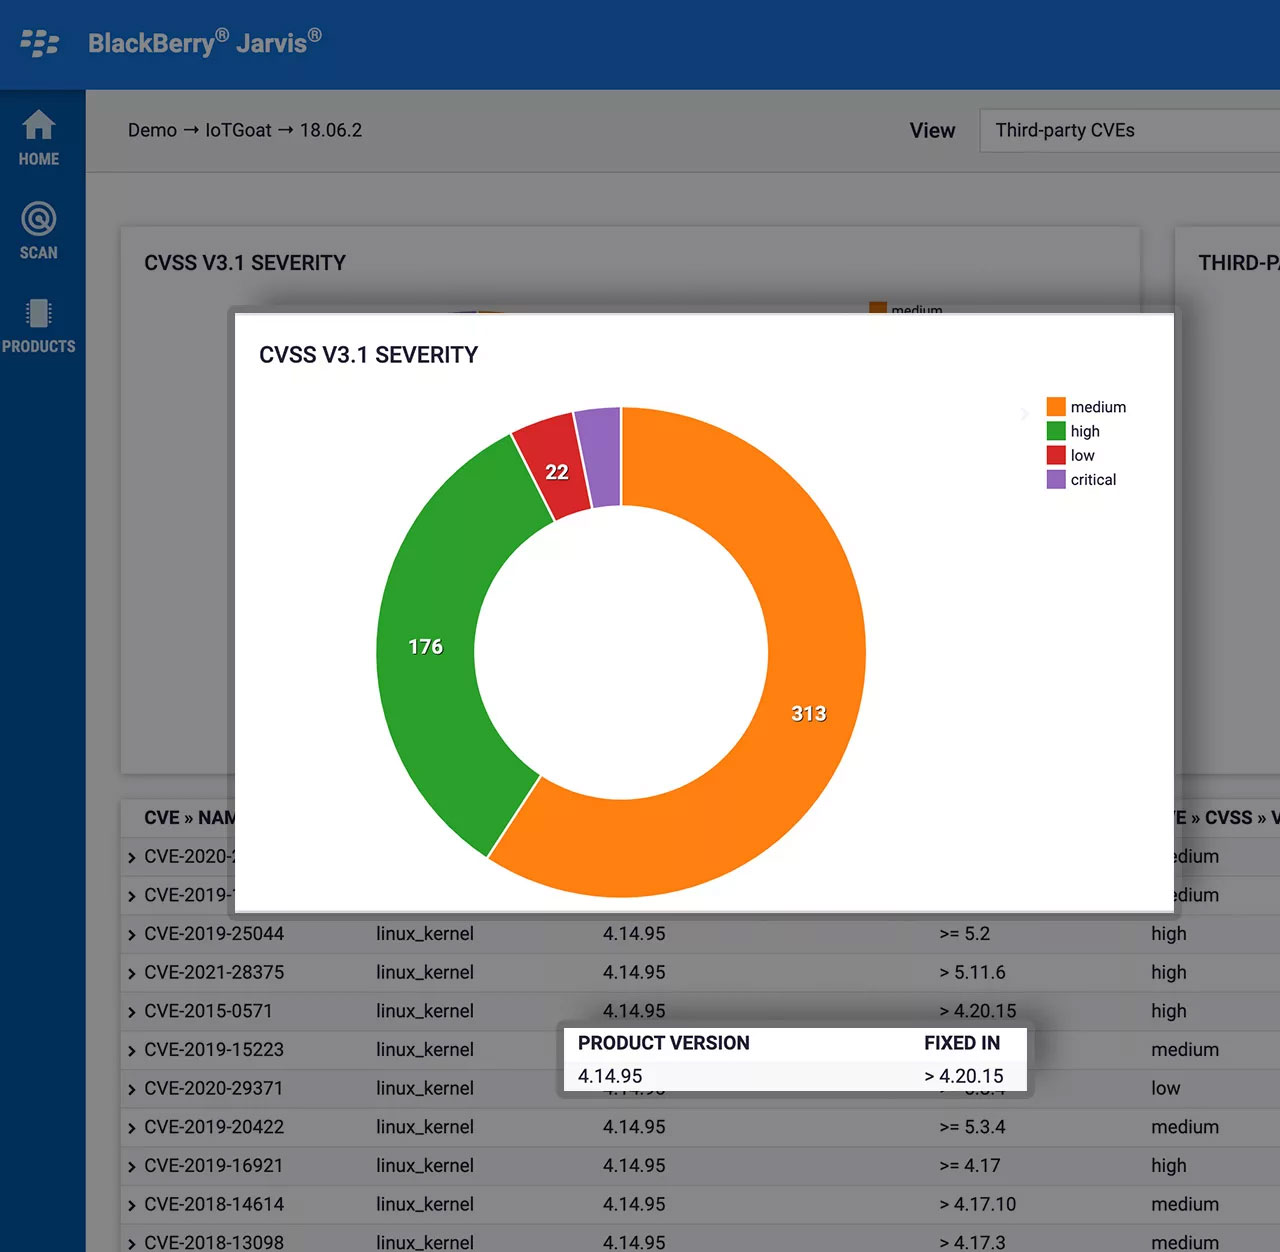Expand the CVE-2021-28375 row chevron
This screenshot has width=1280, height=1252.
pyautogui.click(x=132, y=974)
